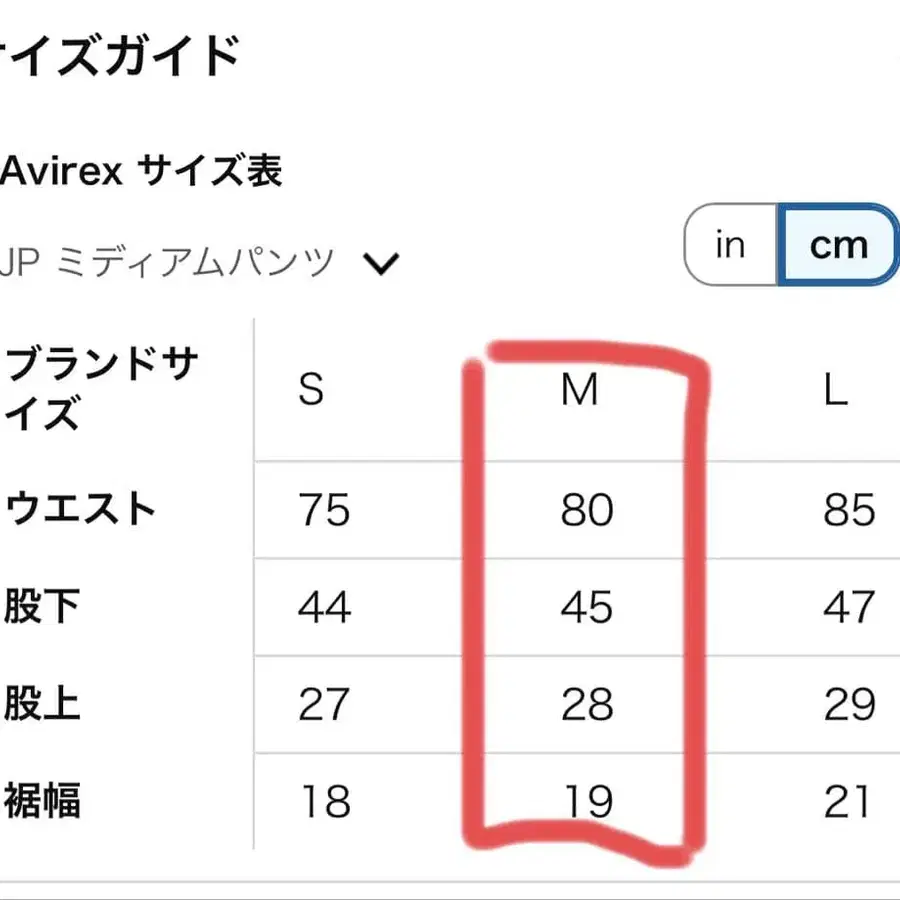This screenshot has height=900, width=900.
Task: Click the Avirex サイズ表 heading
Action: point(140,172)
